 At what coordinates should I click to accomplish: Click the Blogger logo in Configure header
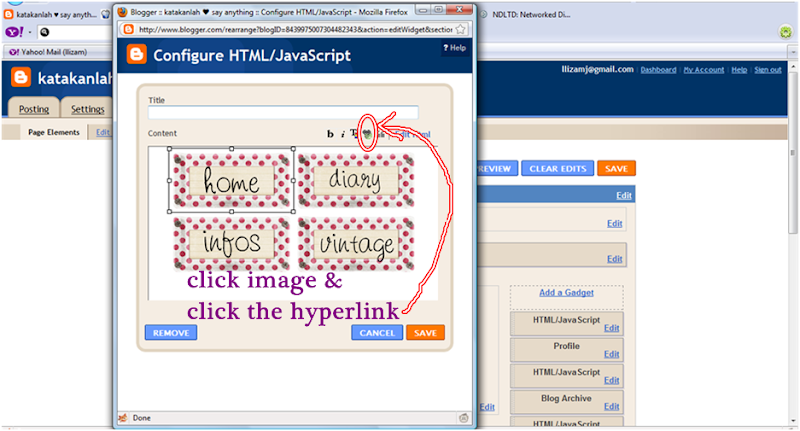click(x=136, y=55)
